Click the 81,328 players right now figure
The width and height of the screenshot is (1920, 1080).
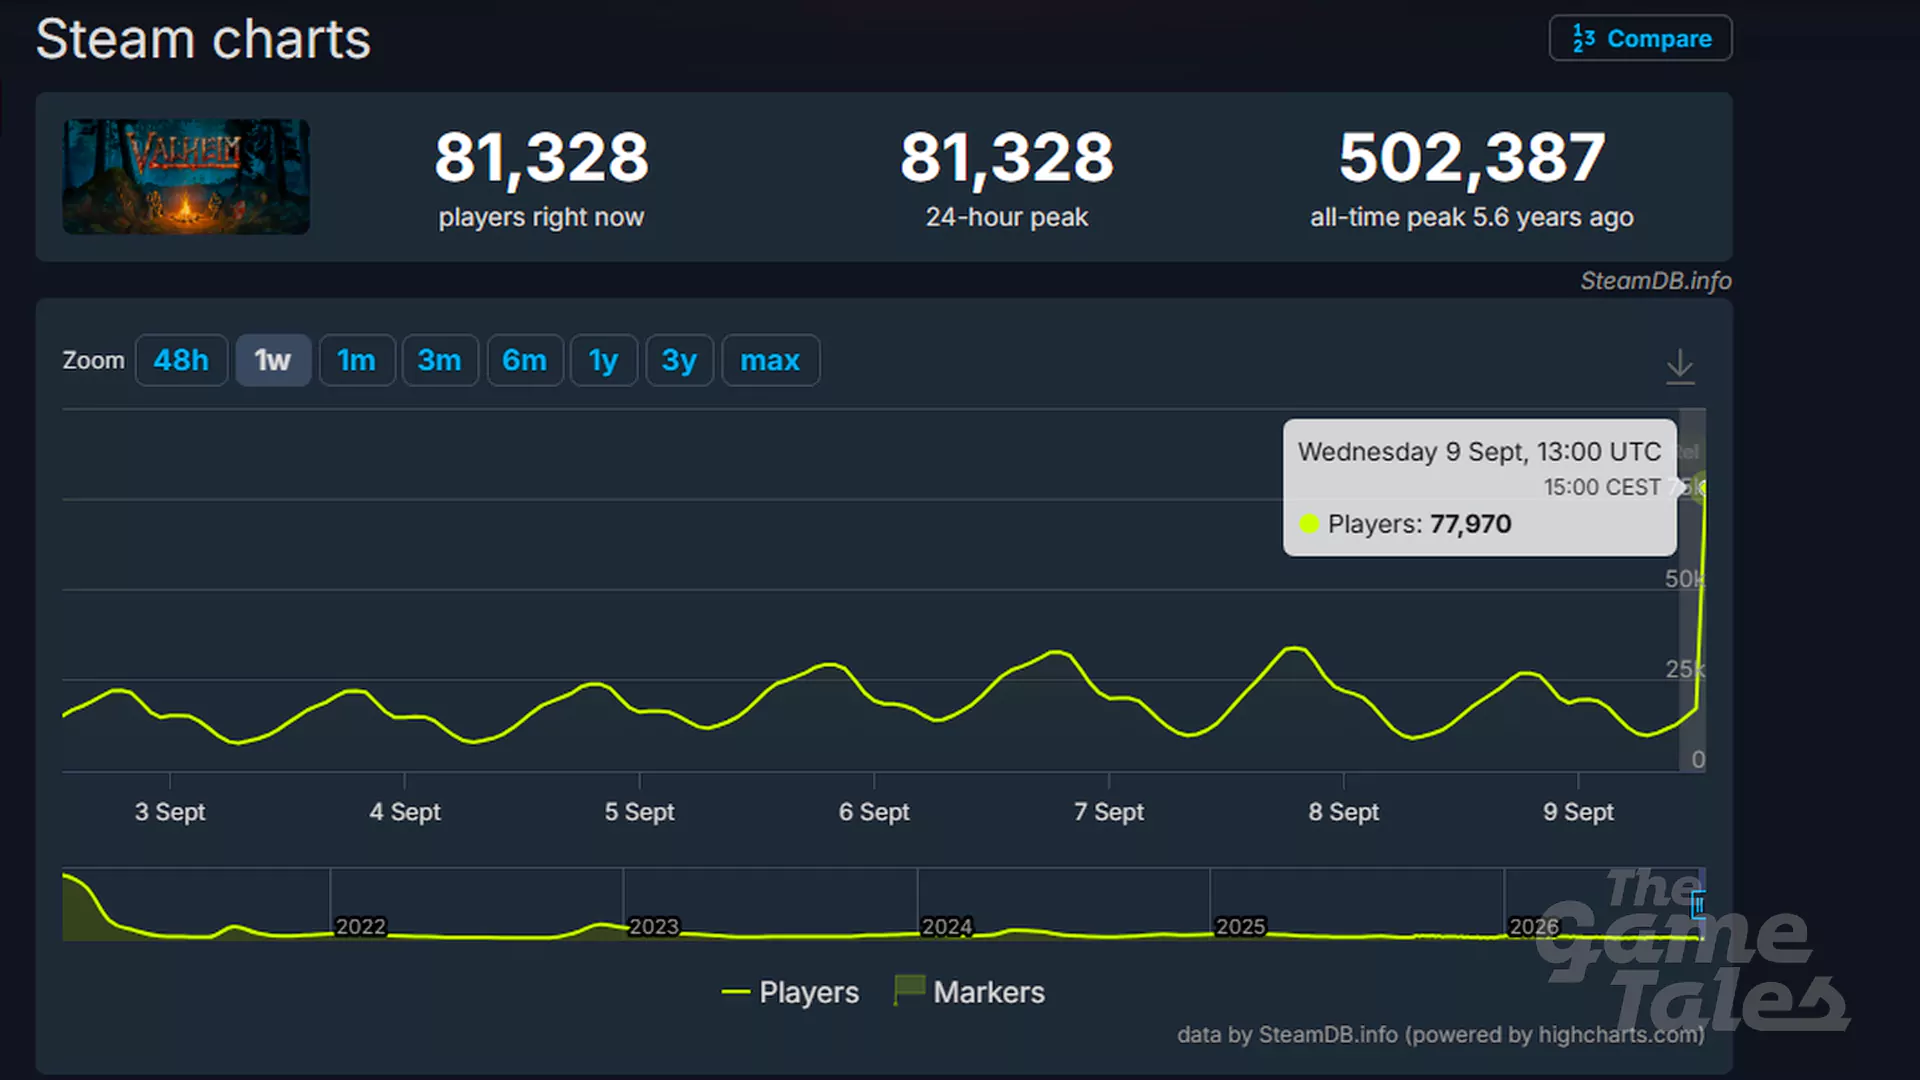(541, 158)
